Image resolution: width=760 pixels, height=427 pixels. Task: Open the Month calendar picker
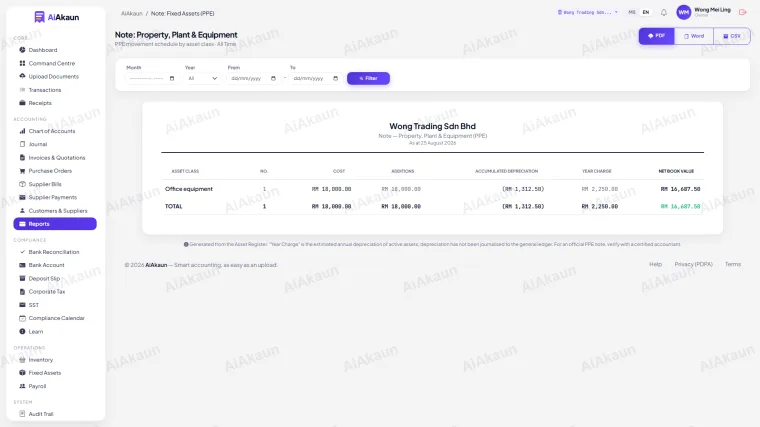click(172, 79)
